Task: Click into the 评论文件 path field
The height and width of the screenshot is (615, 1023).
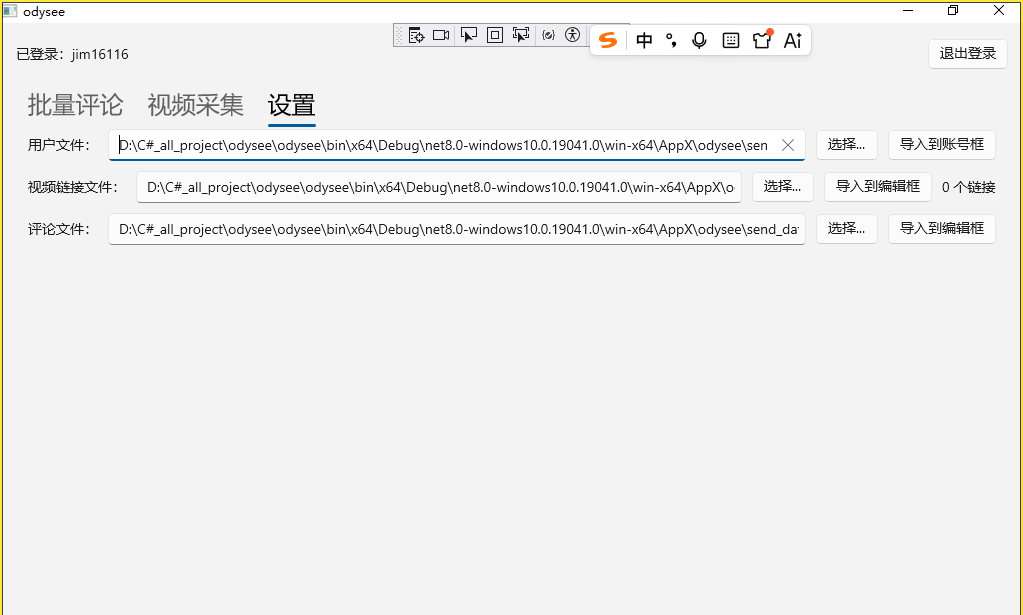Action: pos(457,229)
